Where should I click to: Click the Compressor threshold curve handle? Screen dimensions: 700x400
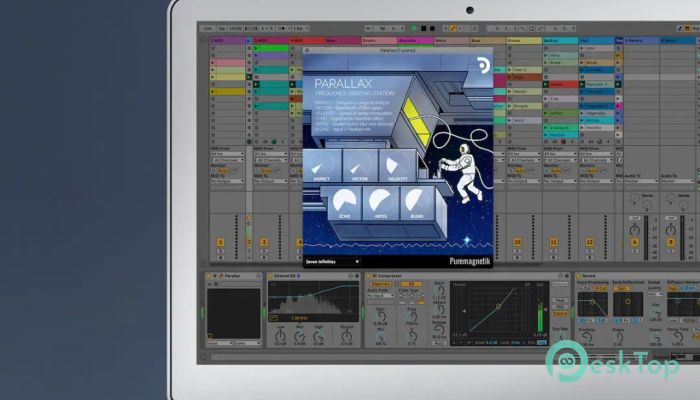click(499, 306)
